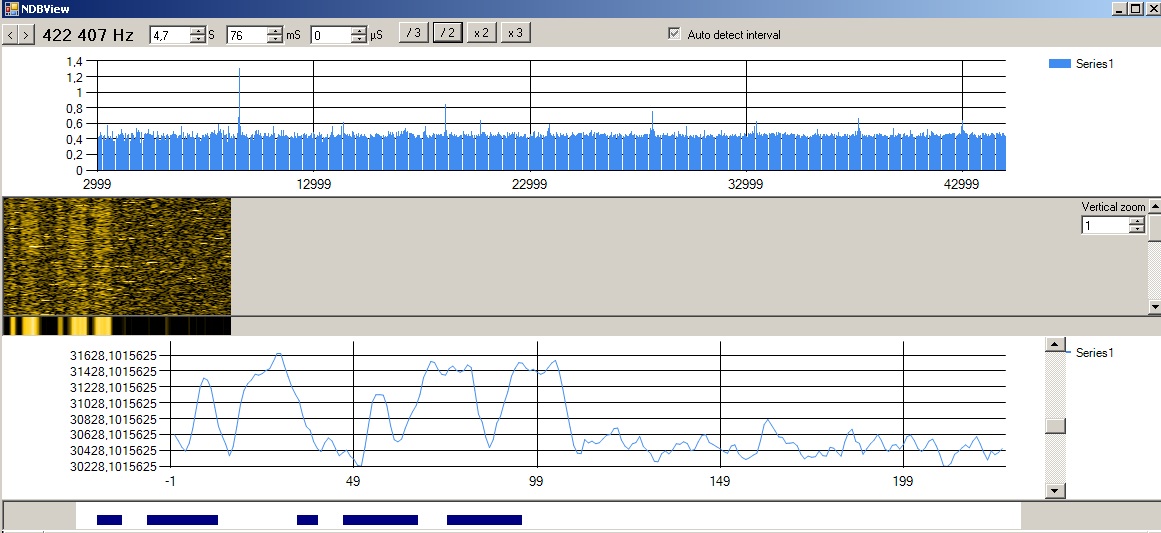The image size is (1161, 533).
Task: Increase the mS value with up arrow
Action: point(275,30)
